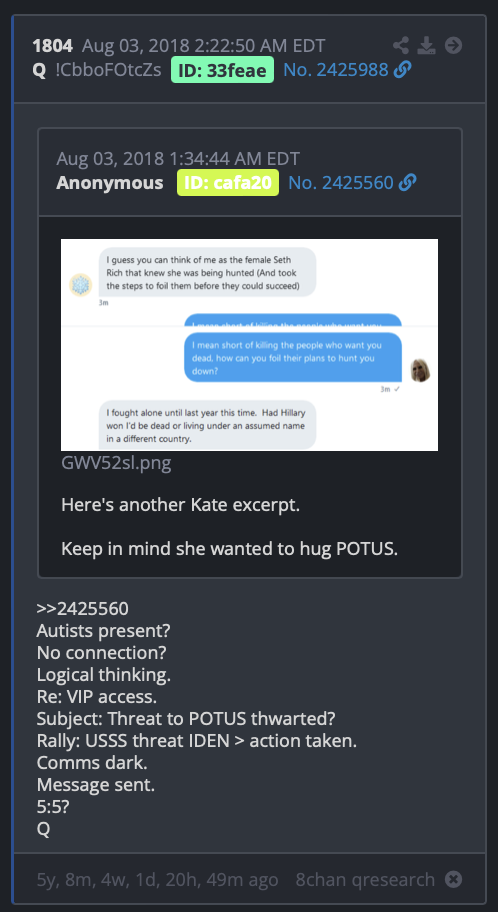
Task: Open quoted post link No. 2425560
Action: [x=341, y=183]
